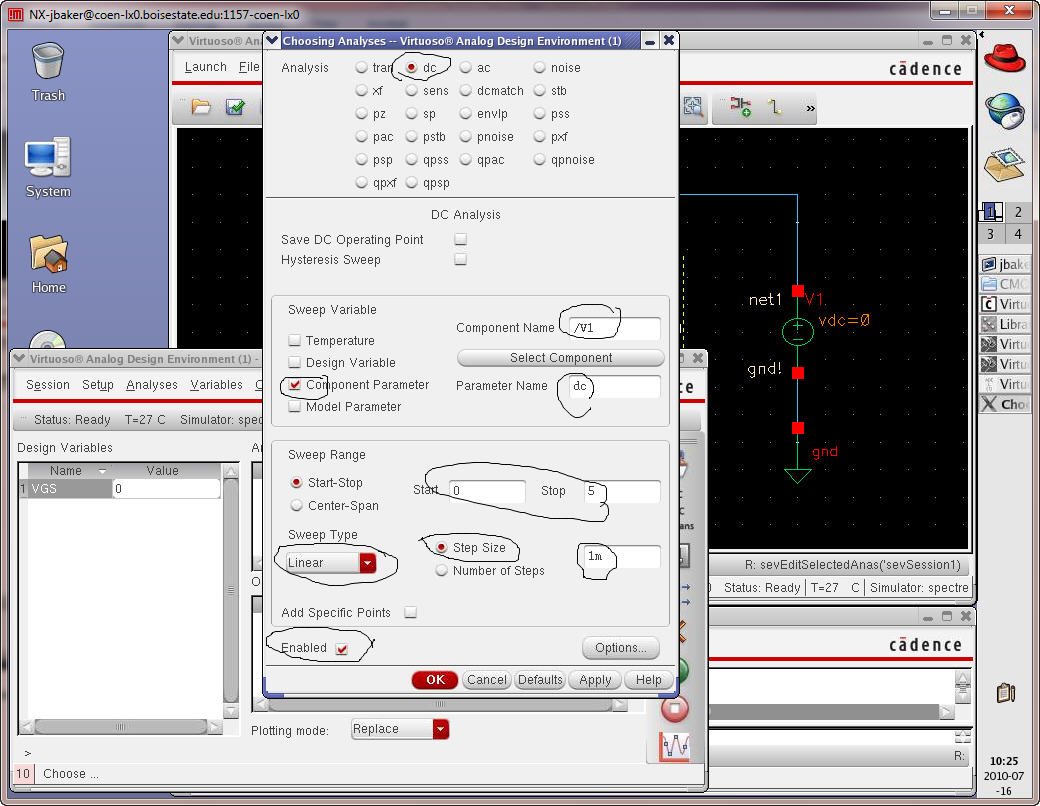Click the plot outputs waveform icon
Image resolution: width=1040 pixels, height=806 pixels.
click(x=675, y=747)
